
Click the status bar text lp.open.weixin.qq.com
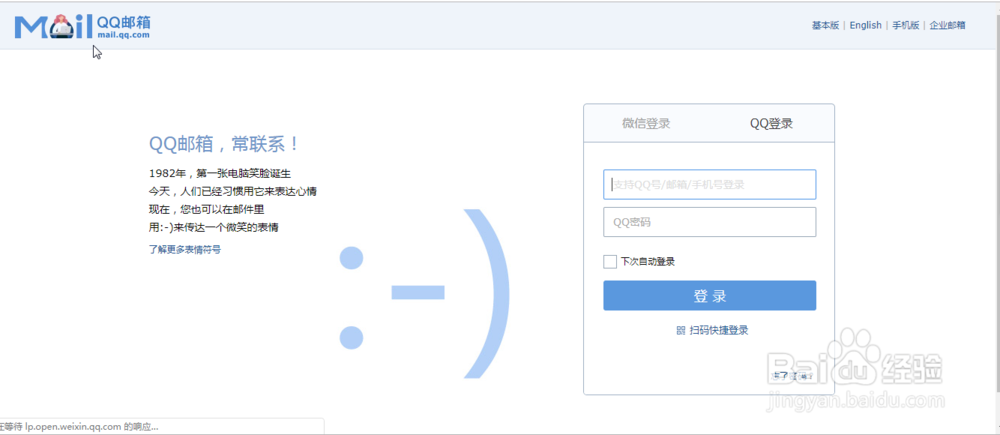pyautogui.click(x=73, y=427)
